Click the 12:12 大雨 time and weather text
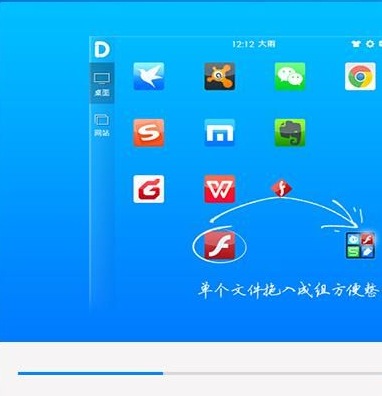Screen dimensions: 382x396 tap(254, 44)
